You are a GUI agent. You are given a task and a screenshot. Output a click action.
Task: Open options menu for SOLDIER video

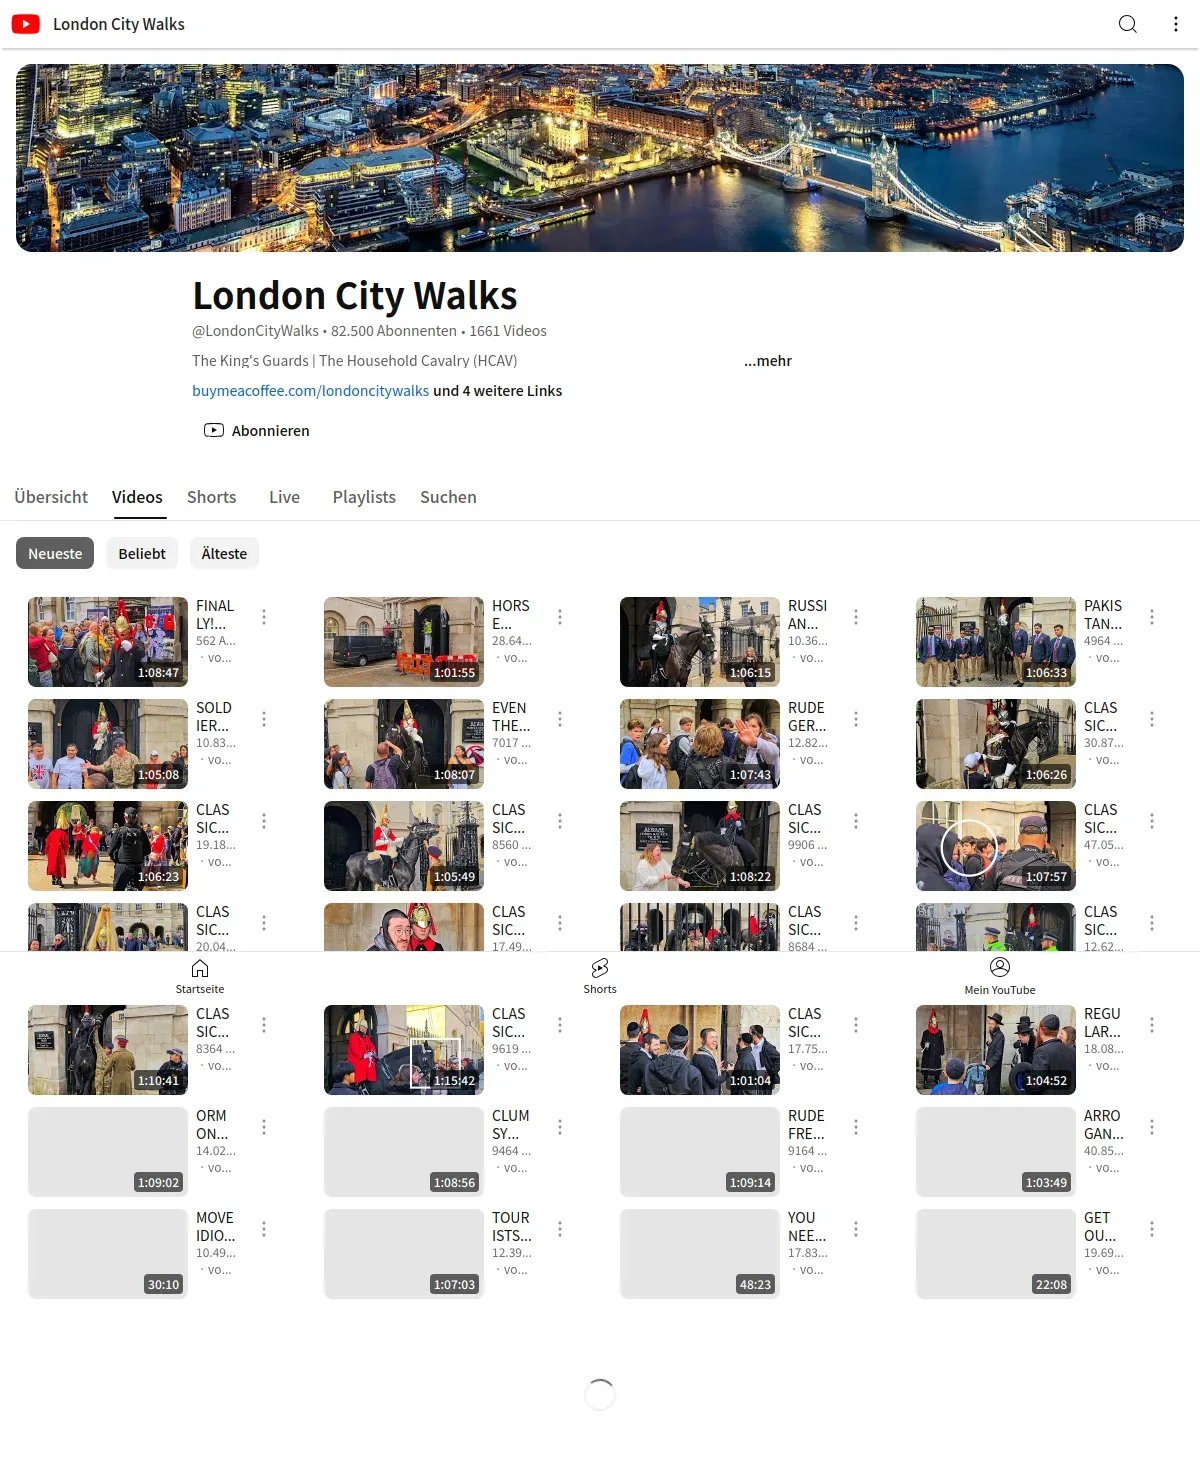pos(264,719)
